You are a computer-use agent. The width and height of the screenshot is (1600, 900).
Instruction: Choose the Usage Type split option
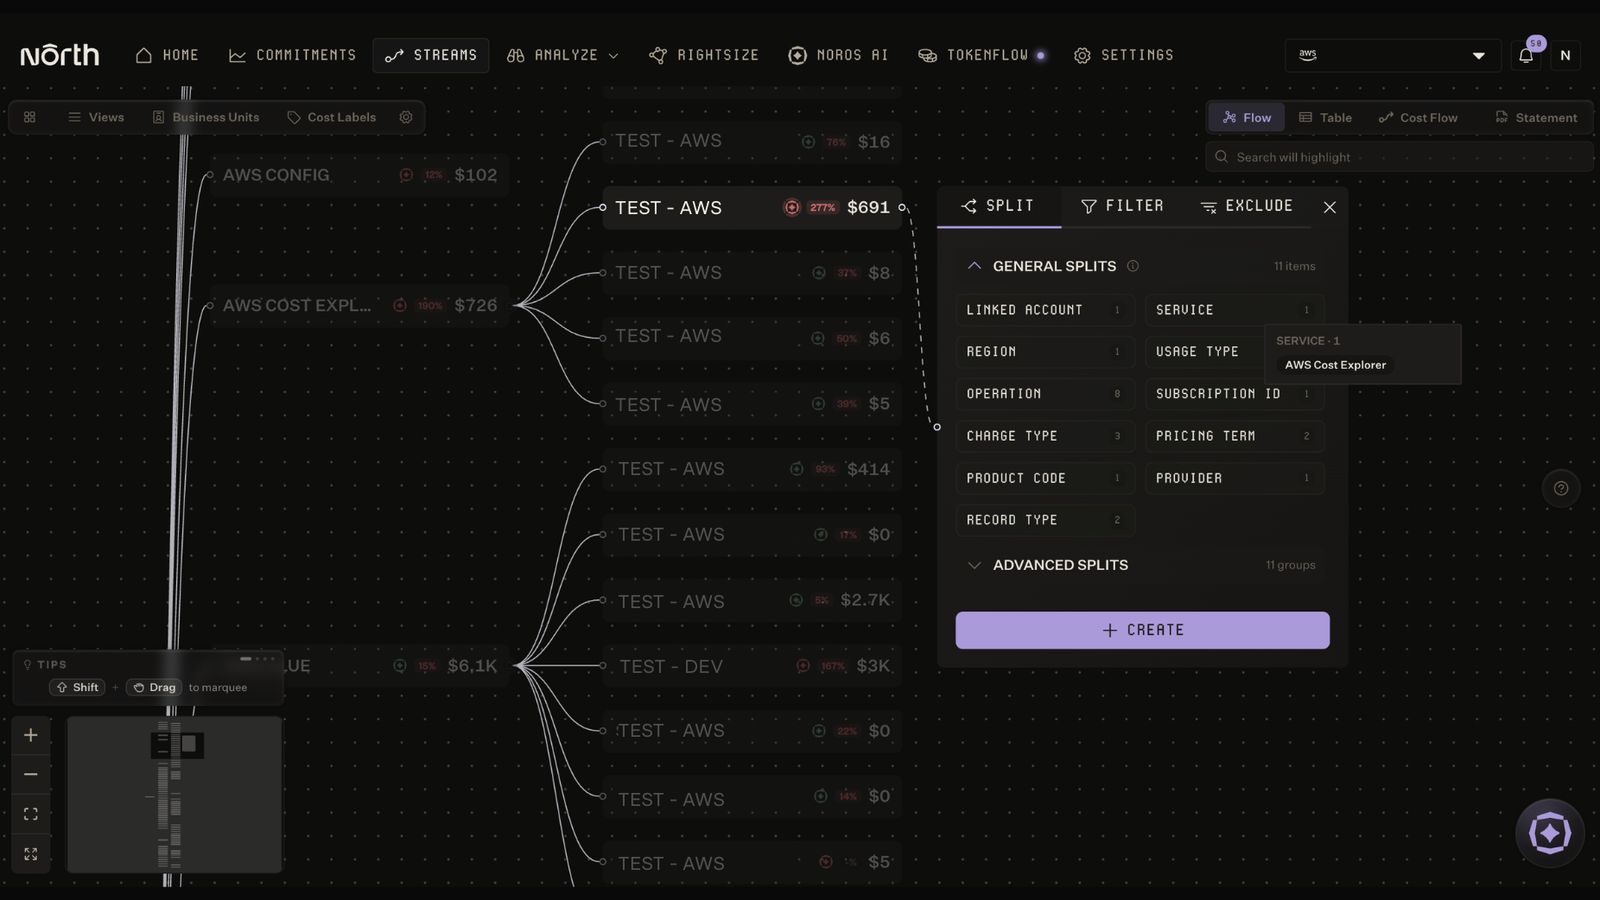click(1204, 352)
